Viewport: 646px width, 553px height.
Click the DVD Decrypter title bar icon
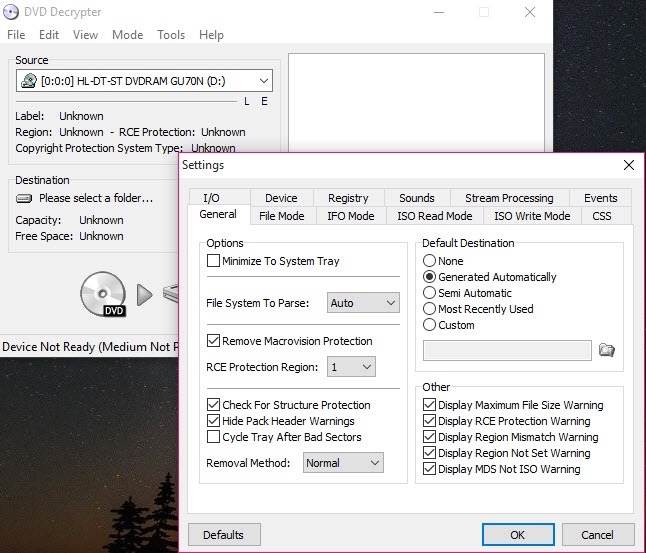[11, 12]
